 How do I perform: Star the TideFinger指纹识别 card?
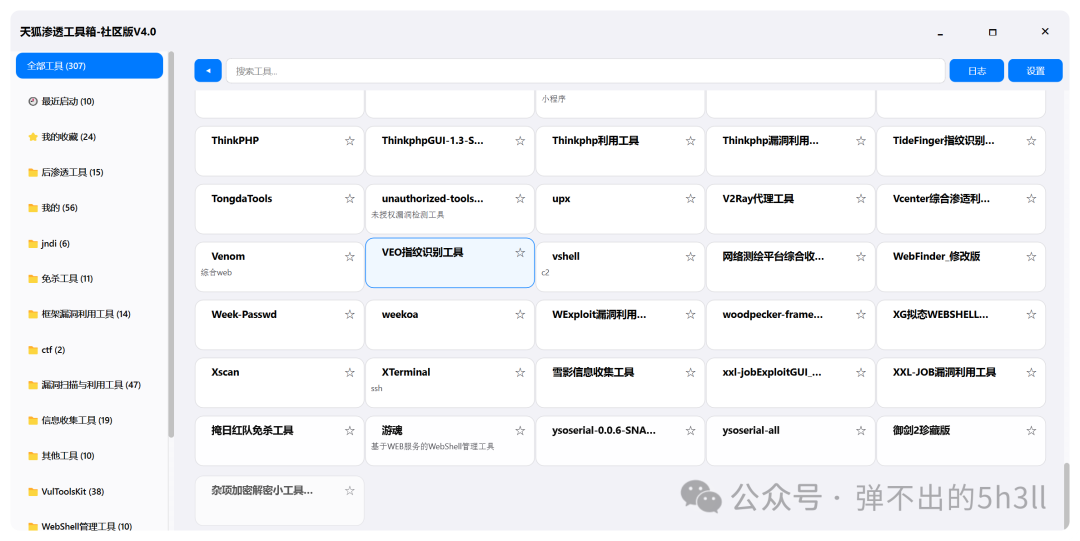click(1031, 141)
